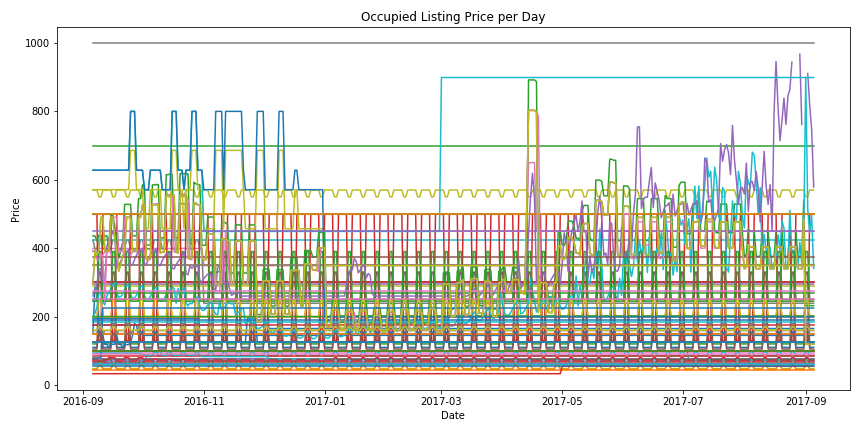Select the 2016-11 date tick label
The image size is (864, 432).
(x=204, y=400)
